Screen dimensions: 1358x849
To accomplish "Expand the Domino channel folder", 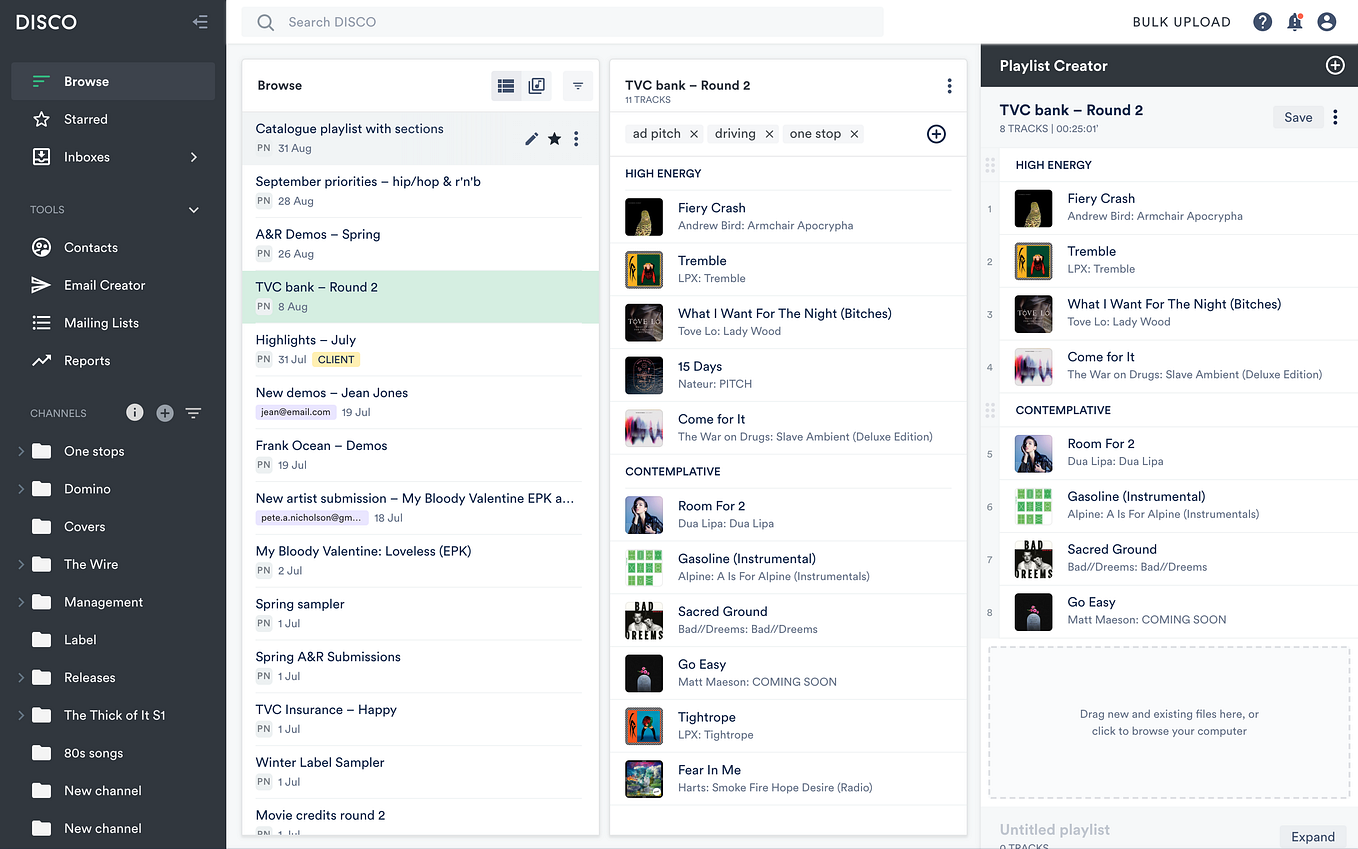I will [x=21, y=489].
